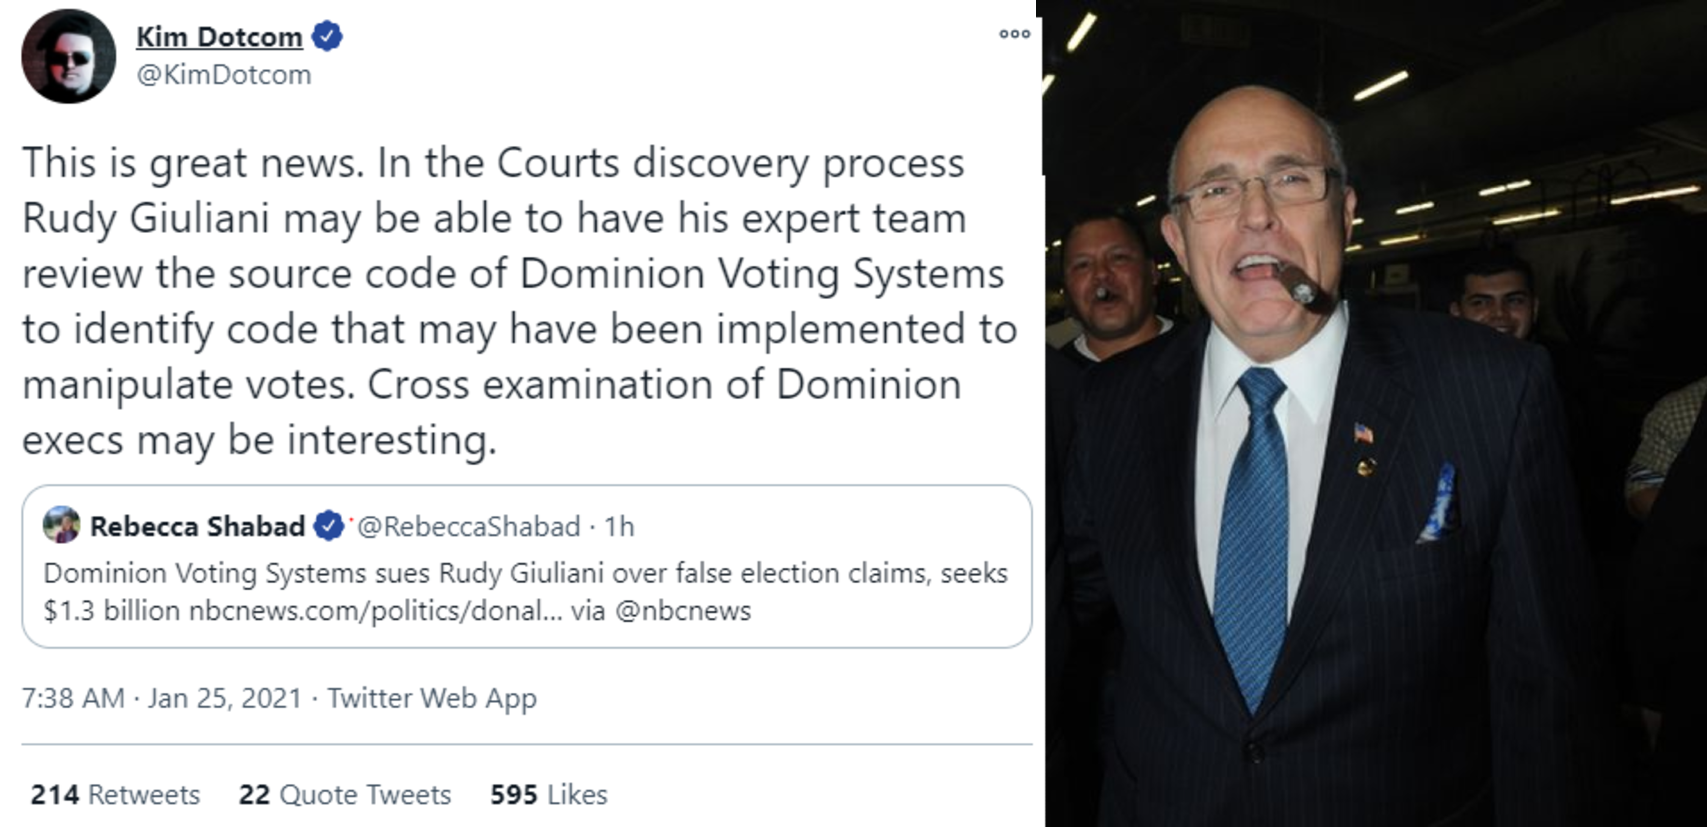Screen dimensions: 1707x827
Task: View the 595 Likes list
Action: click(x=548, y=795)
